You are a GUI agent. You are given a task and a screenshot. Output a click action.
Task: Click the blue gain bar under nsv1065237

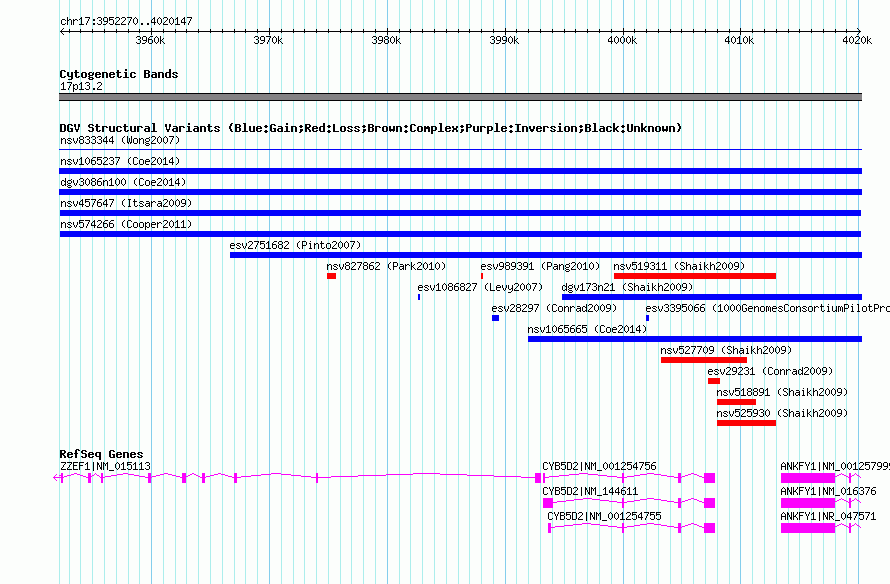coord(460,171)
